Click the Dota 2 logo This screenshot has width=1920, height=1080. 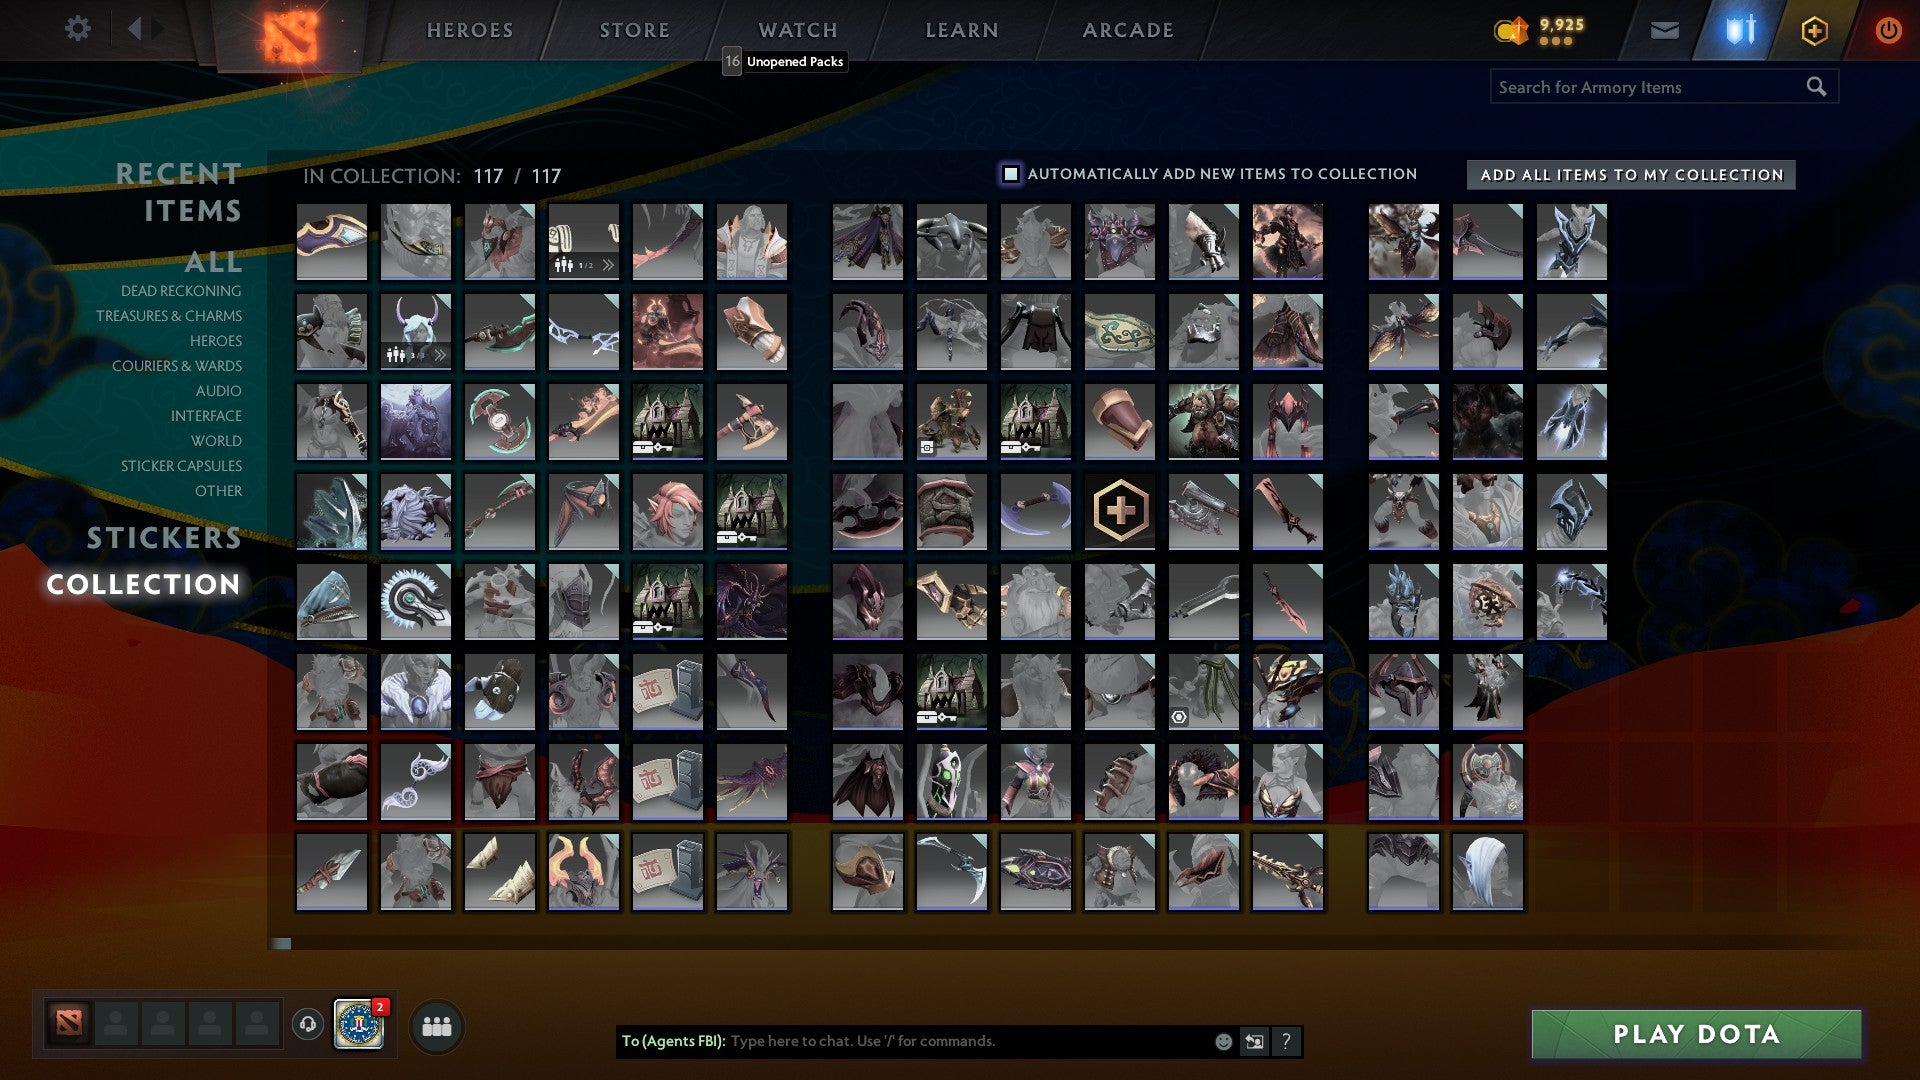pyautogui.click(x=291, y=31)
